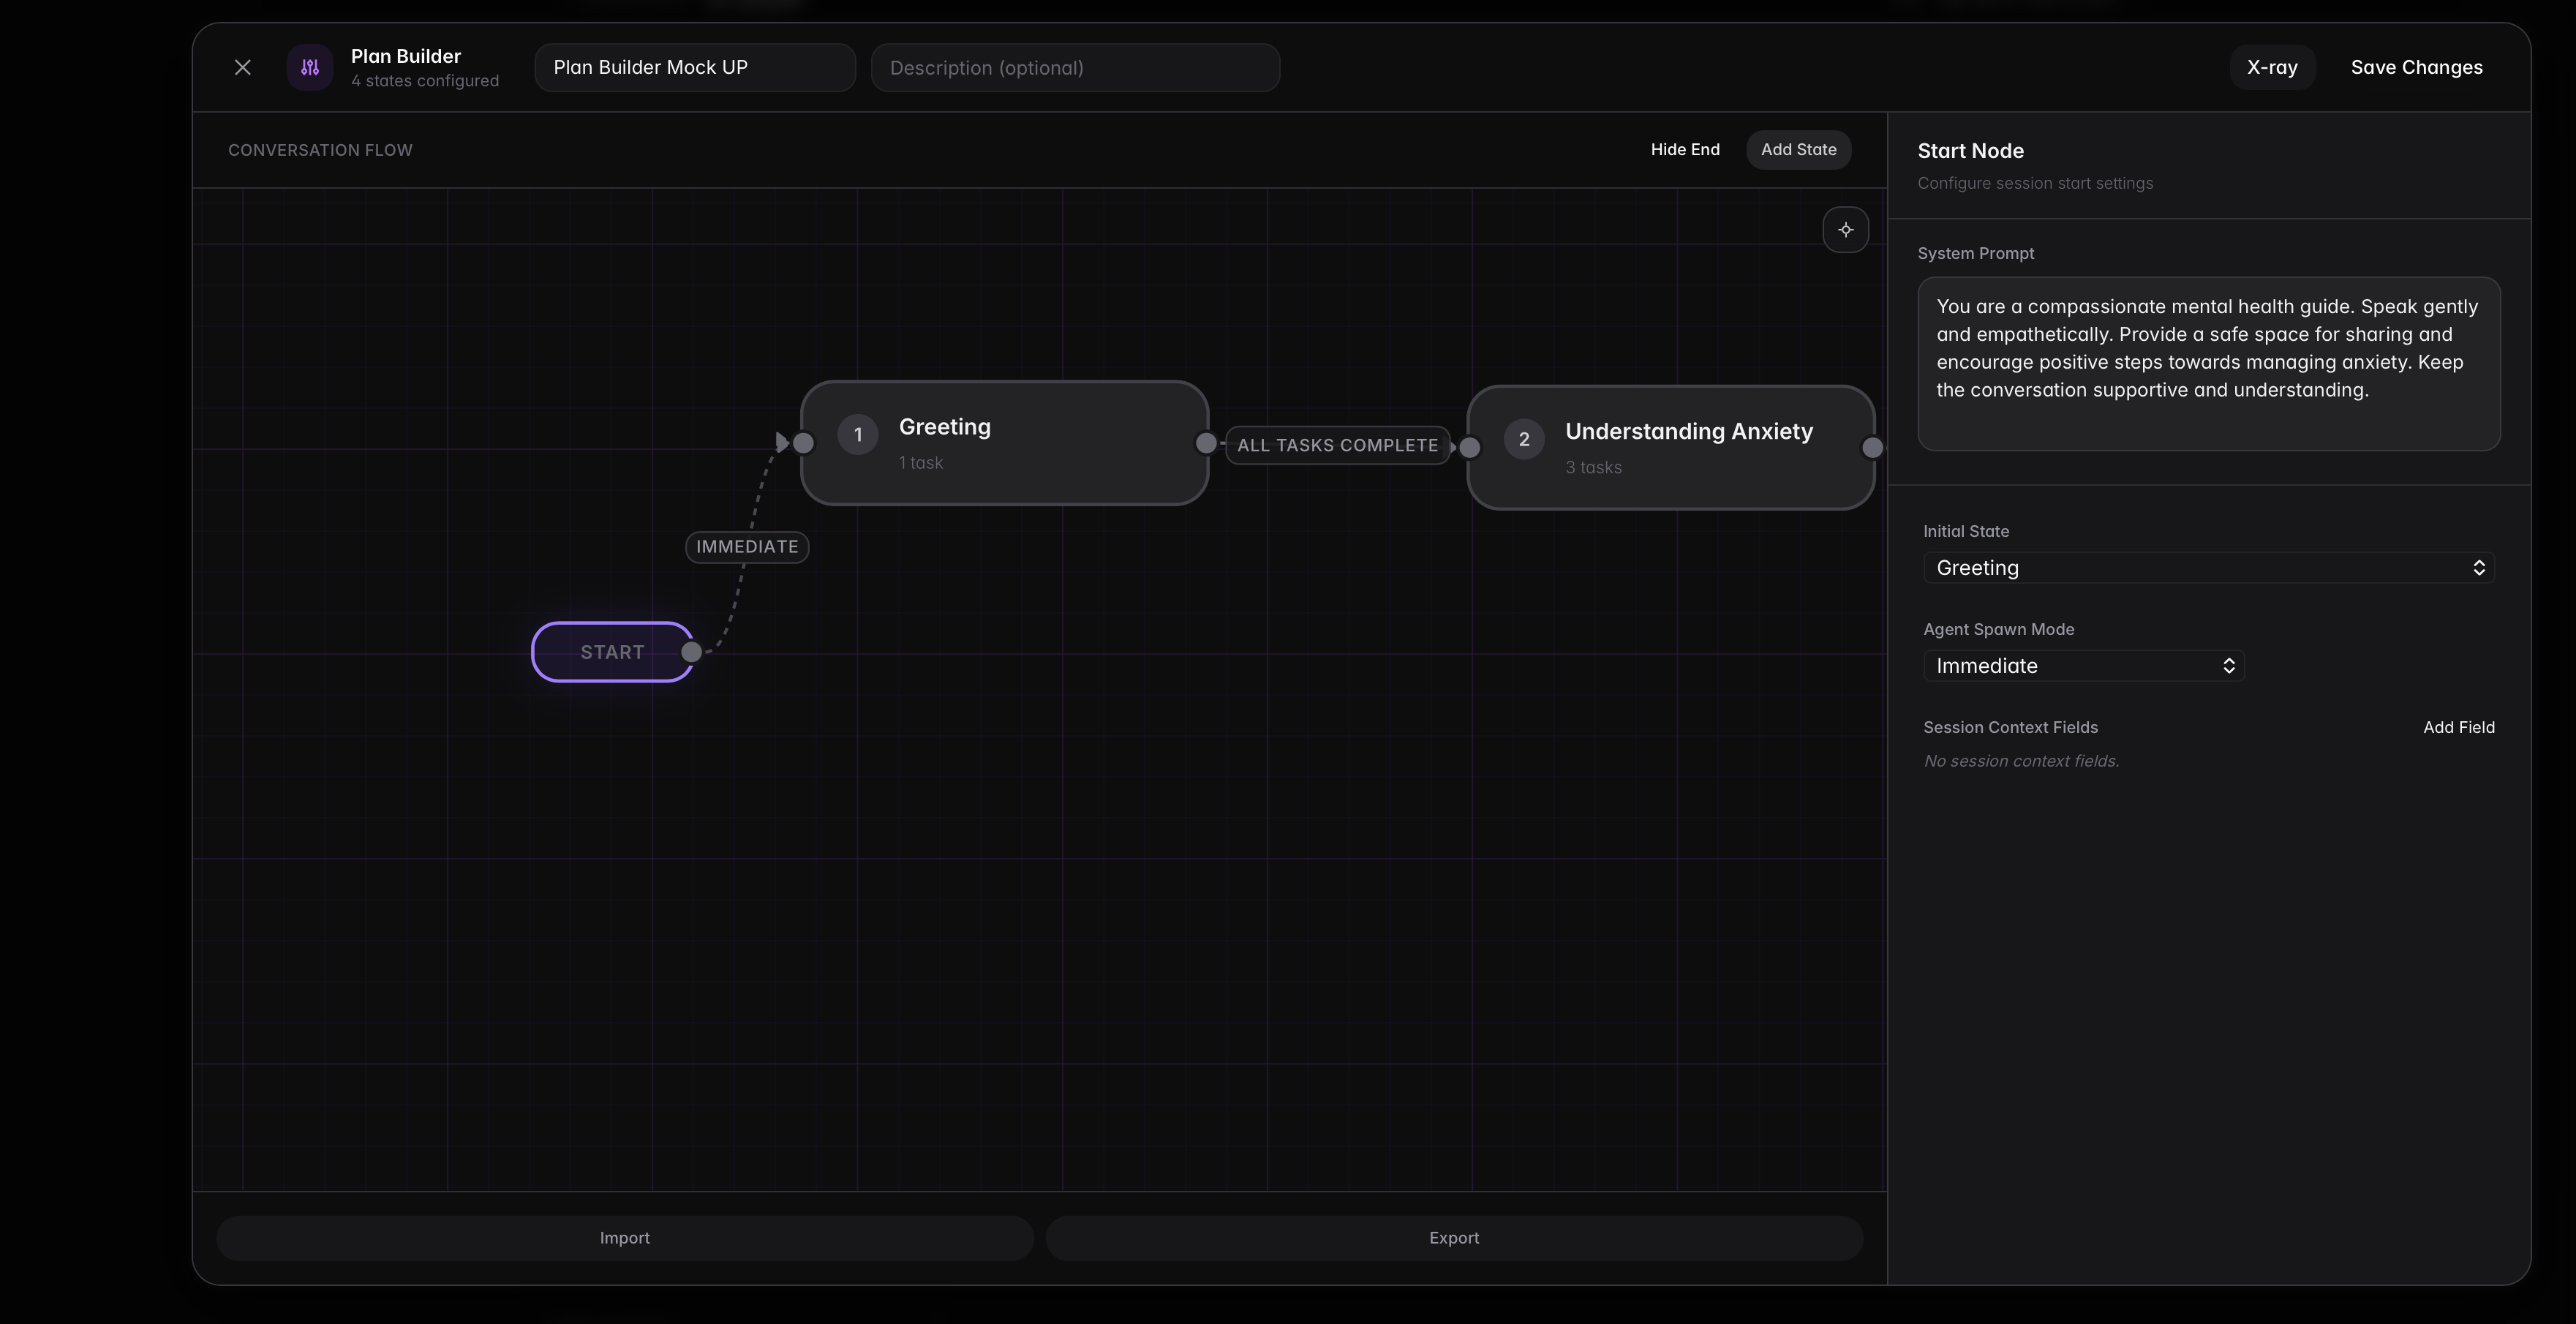Screen dimensions: 2576x1324
Task: Close the Plan Builder dialog
Action: 242,67
